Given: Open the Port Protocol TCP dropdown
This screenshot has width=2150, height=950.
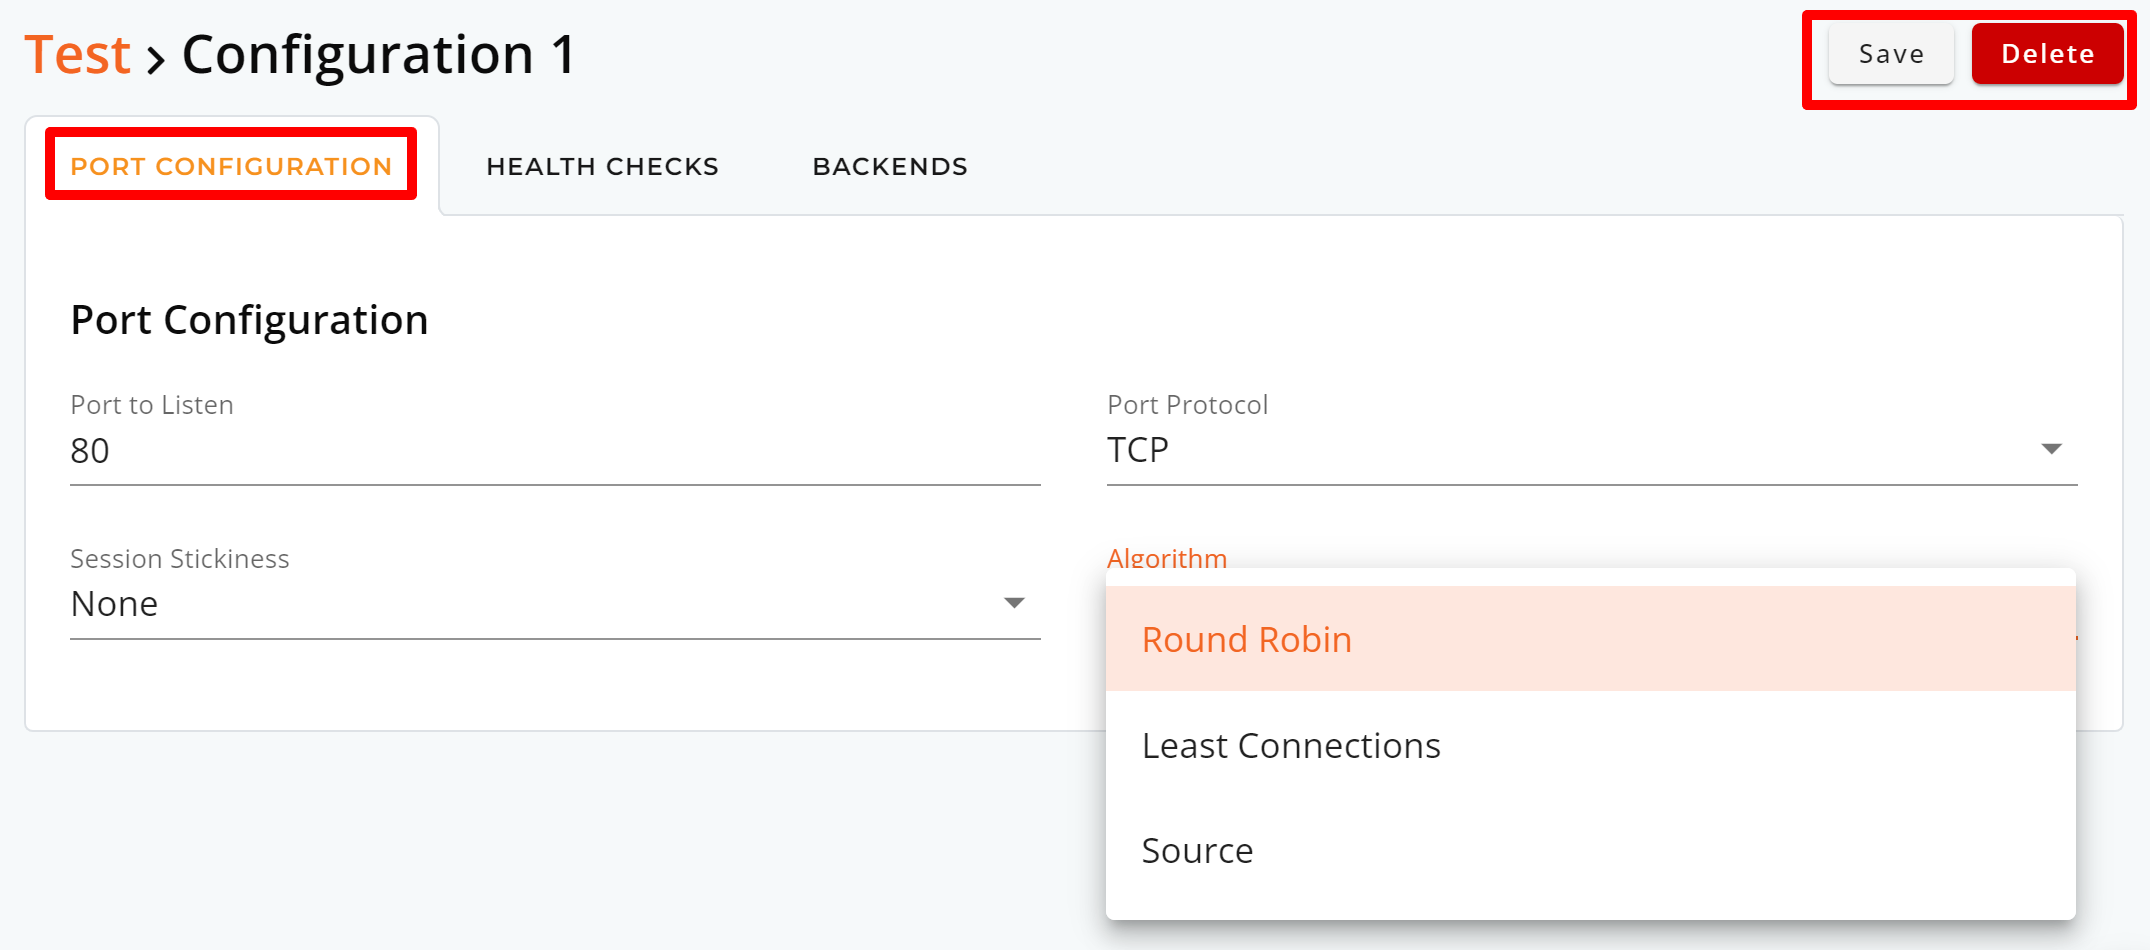Looking at the screenshot, I should pos(1592,450).
